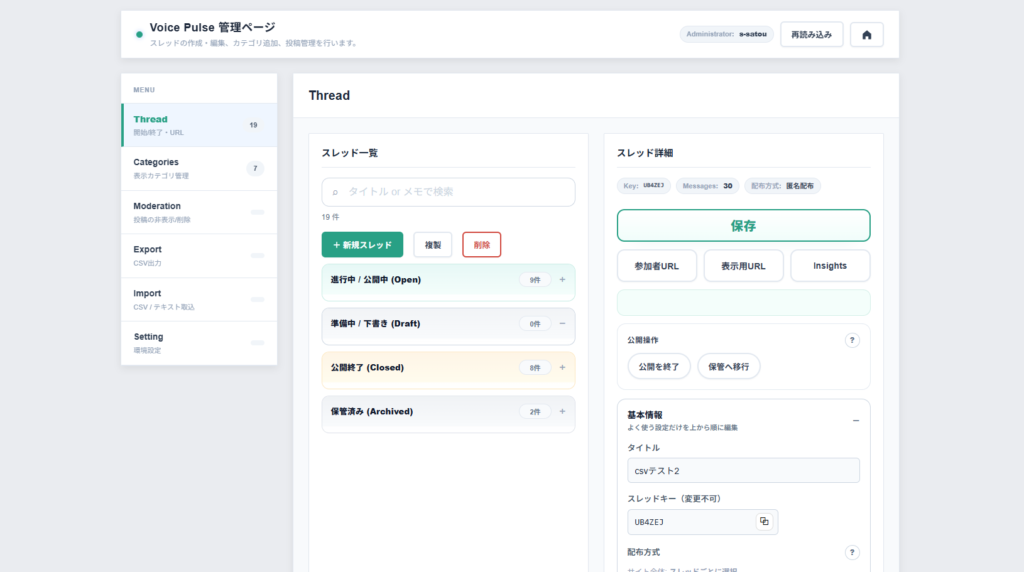Click the search magnifier icon

[335, 192]
